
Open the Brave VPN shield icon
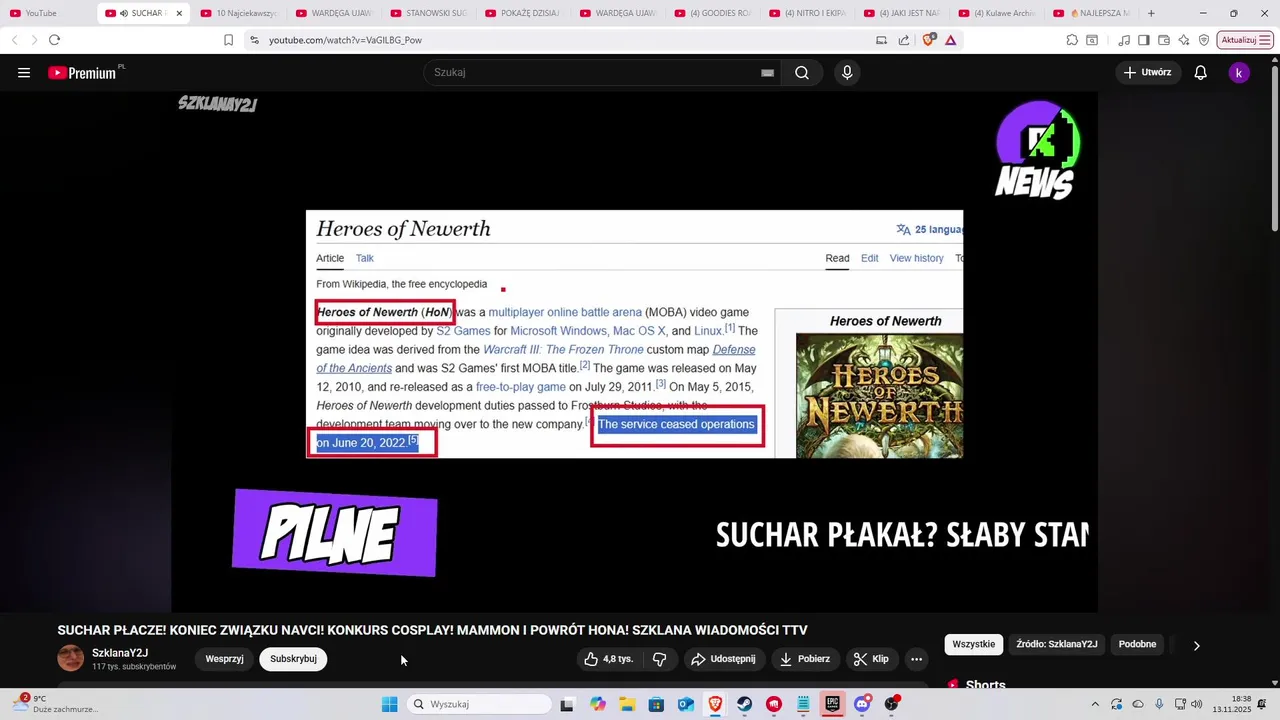click(x=1204, y=40)
